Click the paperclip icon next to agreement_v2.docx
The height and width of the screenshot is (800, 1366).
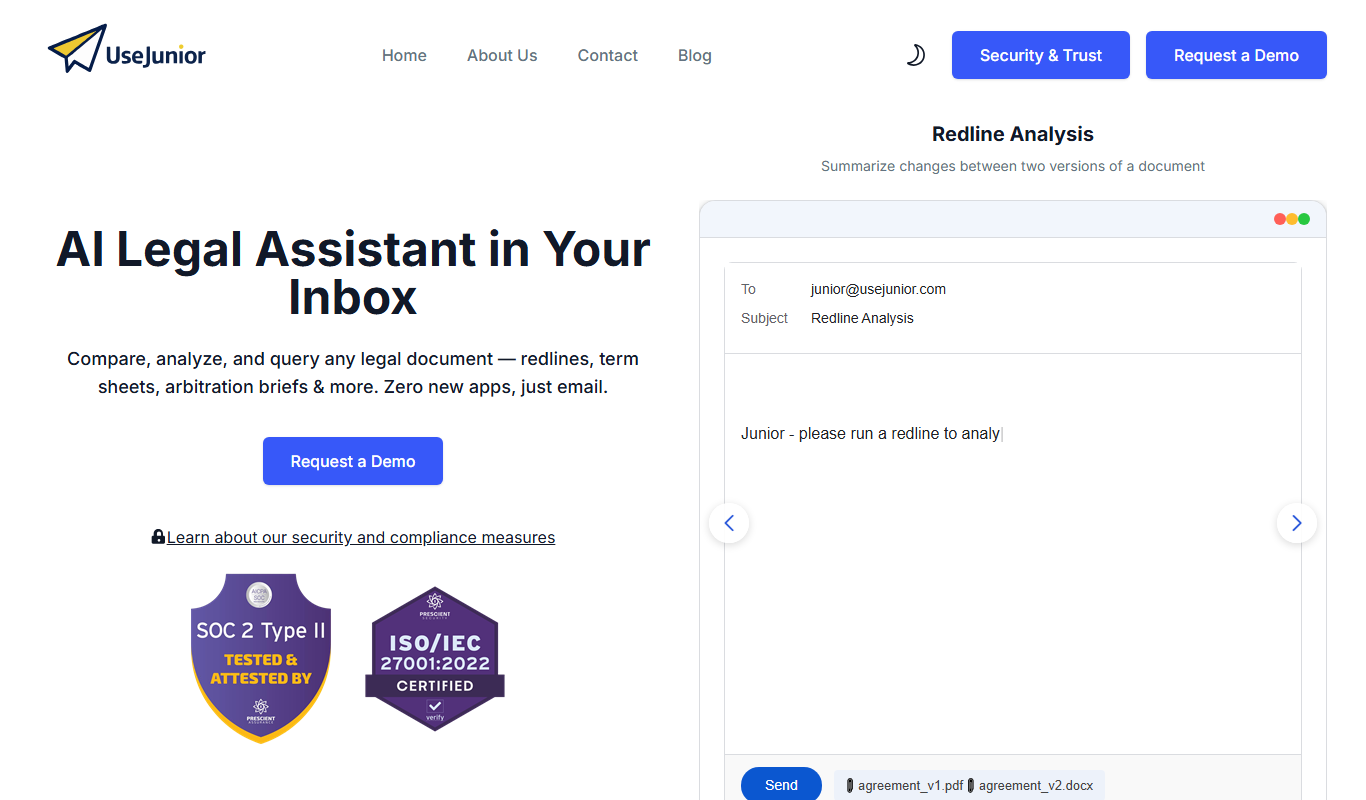tap(971, 786)
